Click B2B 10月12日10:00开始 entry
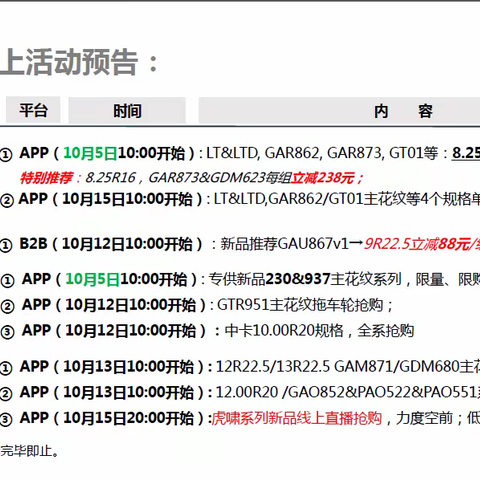Viewport: 480px width, 480px height. tap(111, 244)
